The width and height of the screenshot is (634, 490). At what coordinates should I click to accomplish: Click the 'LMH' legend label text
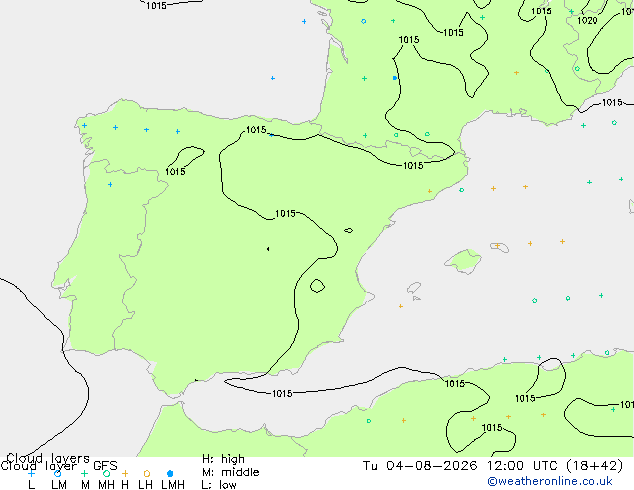click(173, 485)
